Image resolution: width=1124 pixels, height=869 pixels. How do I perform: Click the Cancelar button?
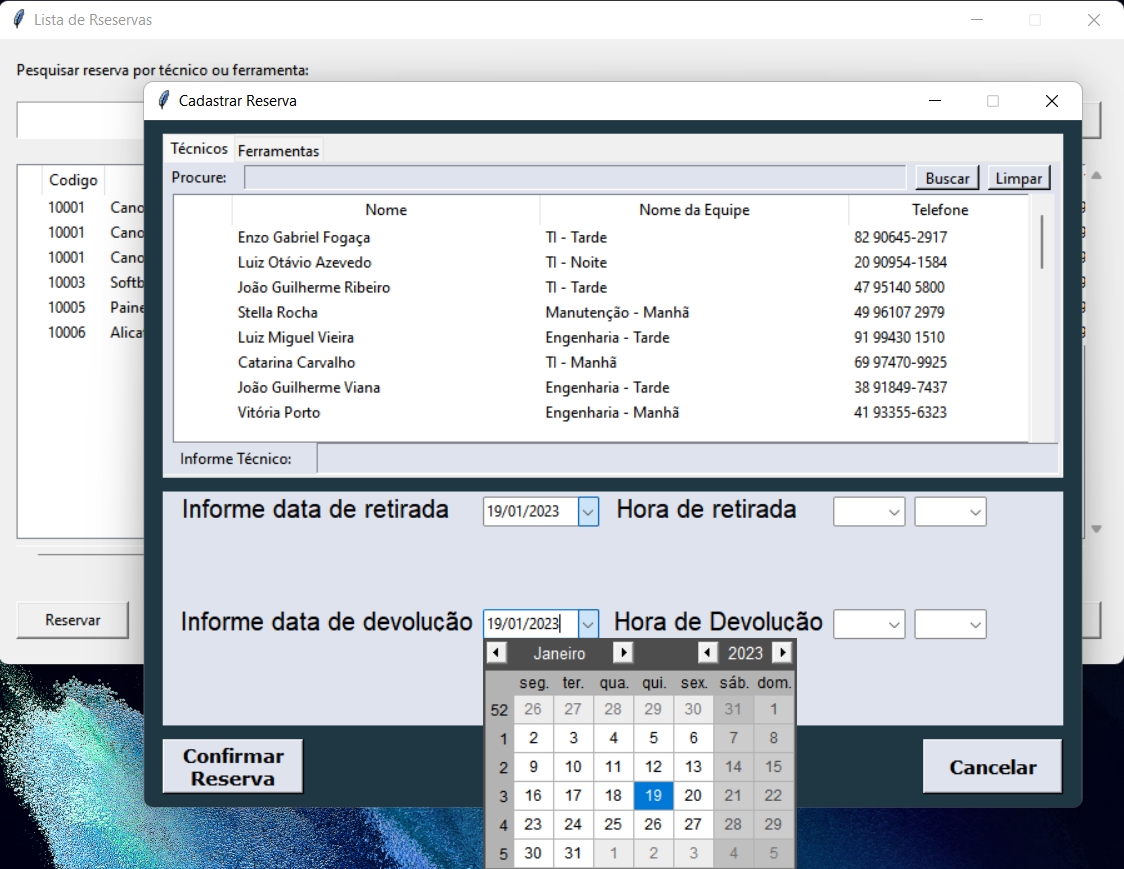(x=992, y=766)
